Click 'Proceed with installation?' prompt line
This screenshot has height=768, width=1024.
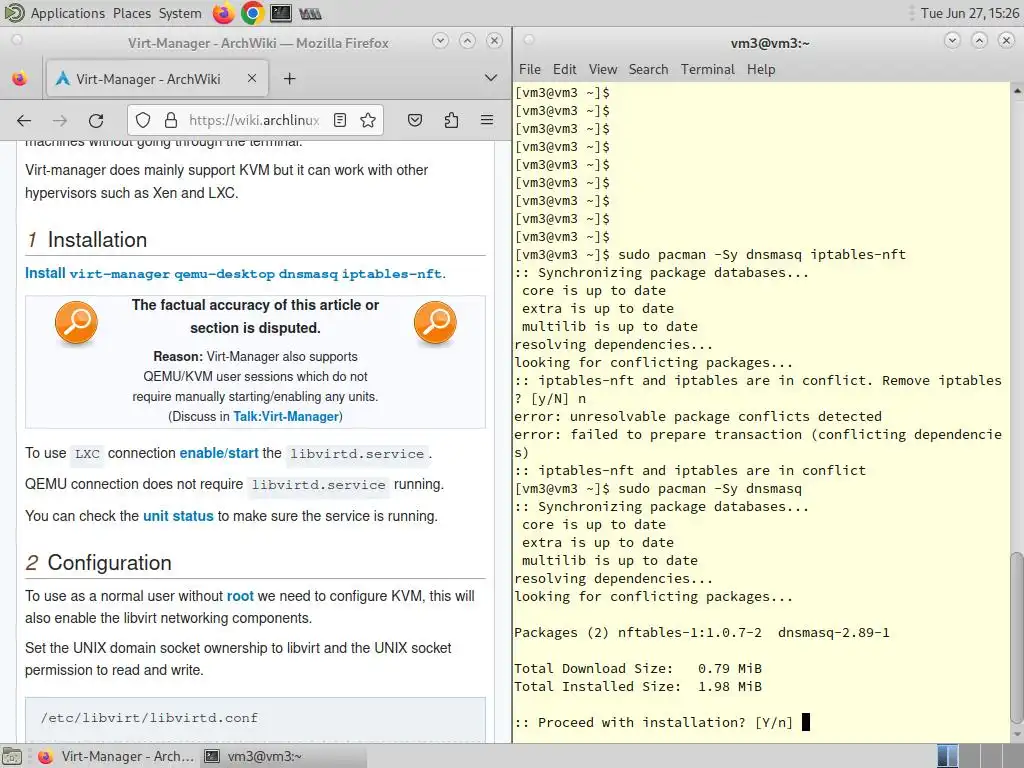point(654,722)
